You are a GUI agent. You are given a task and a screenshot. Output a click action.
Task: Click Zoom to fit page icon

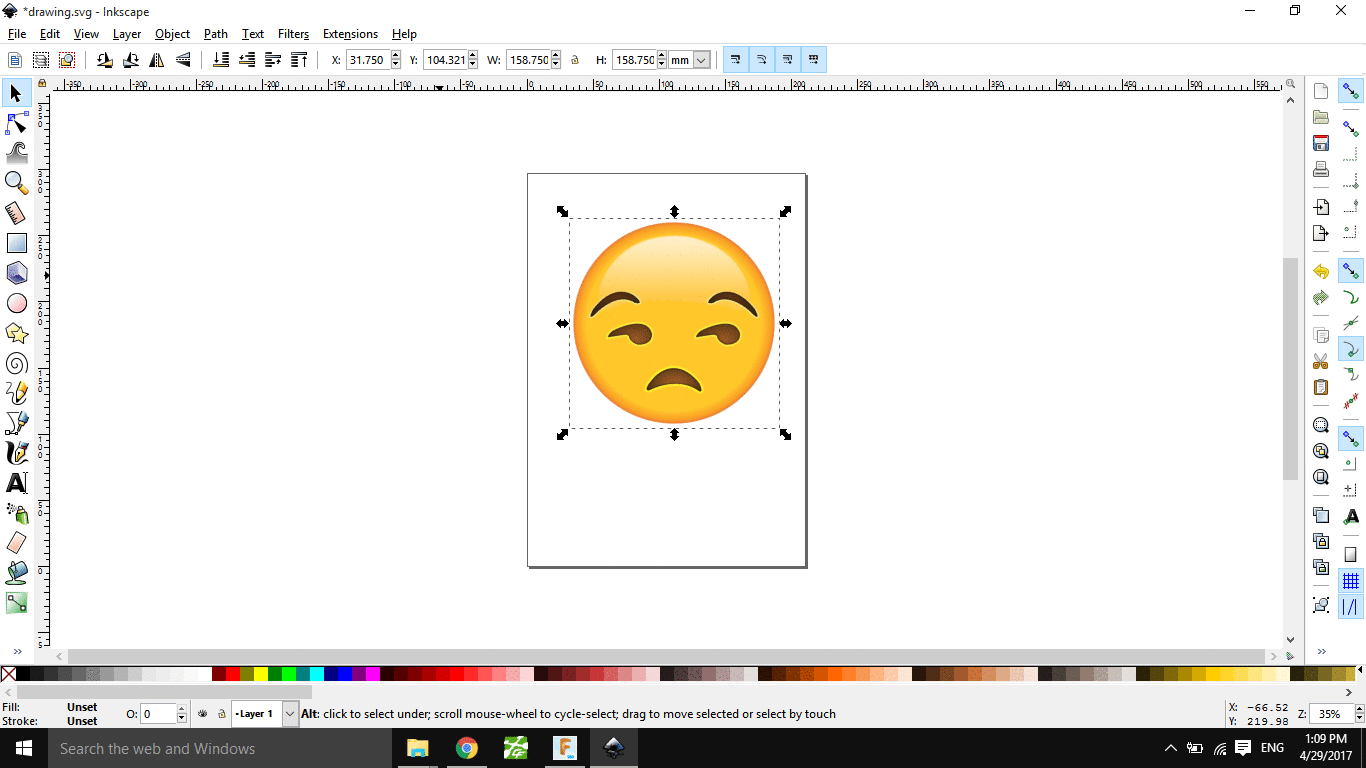(x=1321, y=477)
